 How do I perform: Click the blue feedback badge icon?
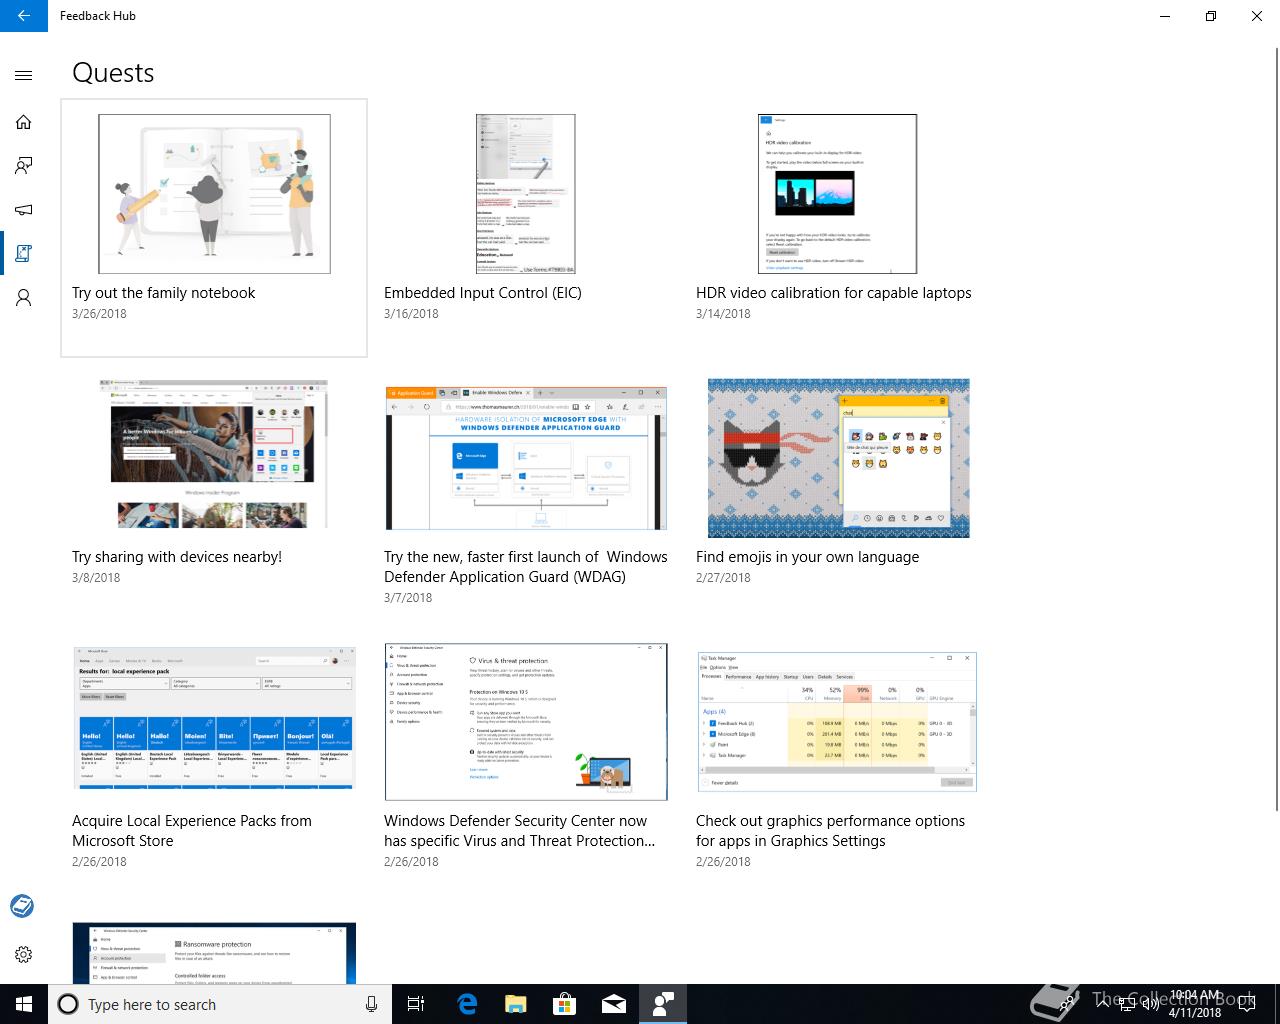pyautogui.click(x=22, y=906)
